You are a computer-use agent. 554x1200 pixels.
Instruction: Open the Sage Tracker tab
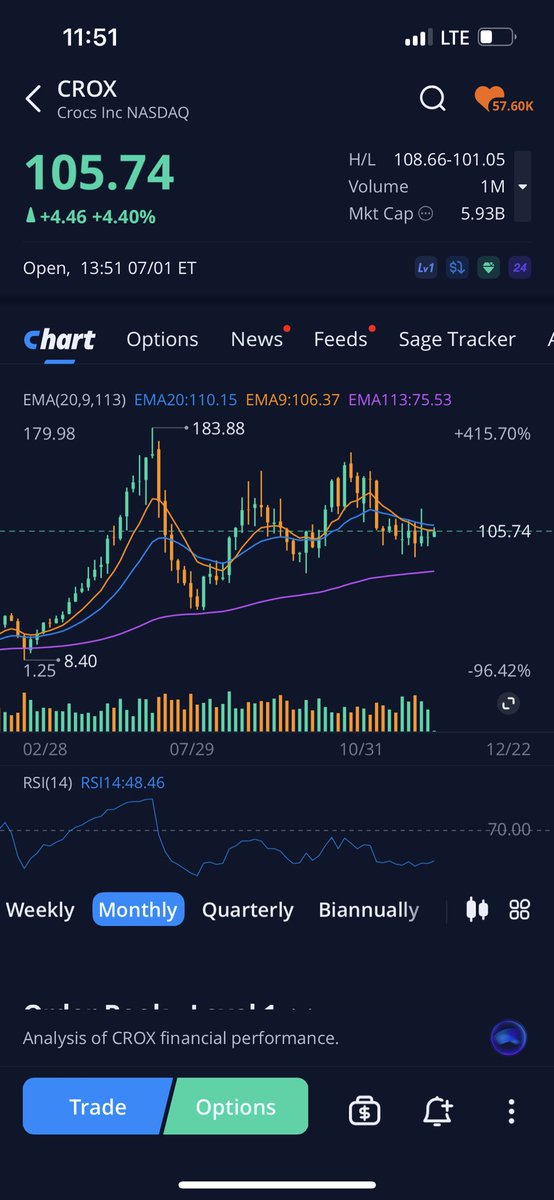point(457,339)
